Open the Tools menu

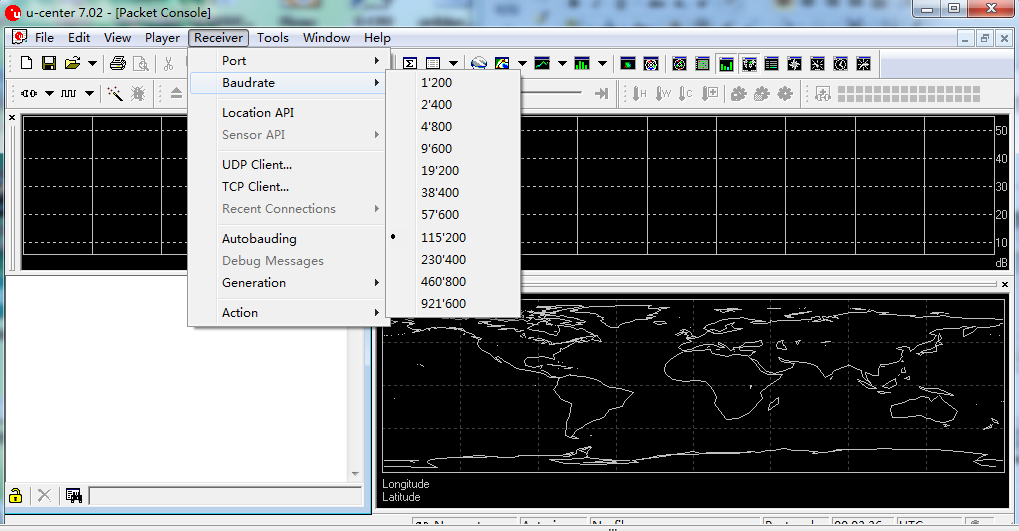[273, 38]
